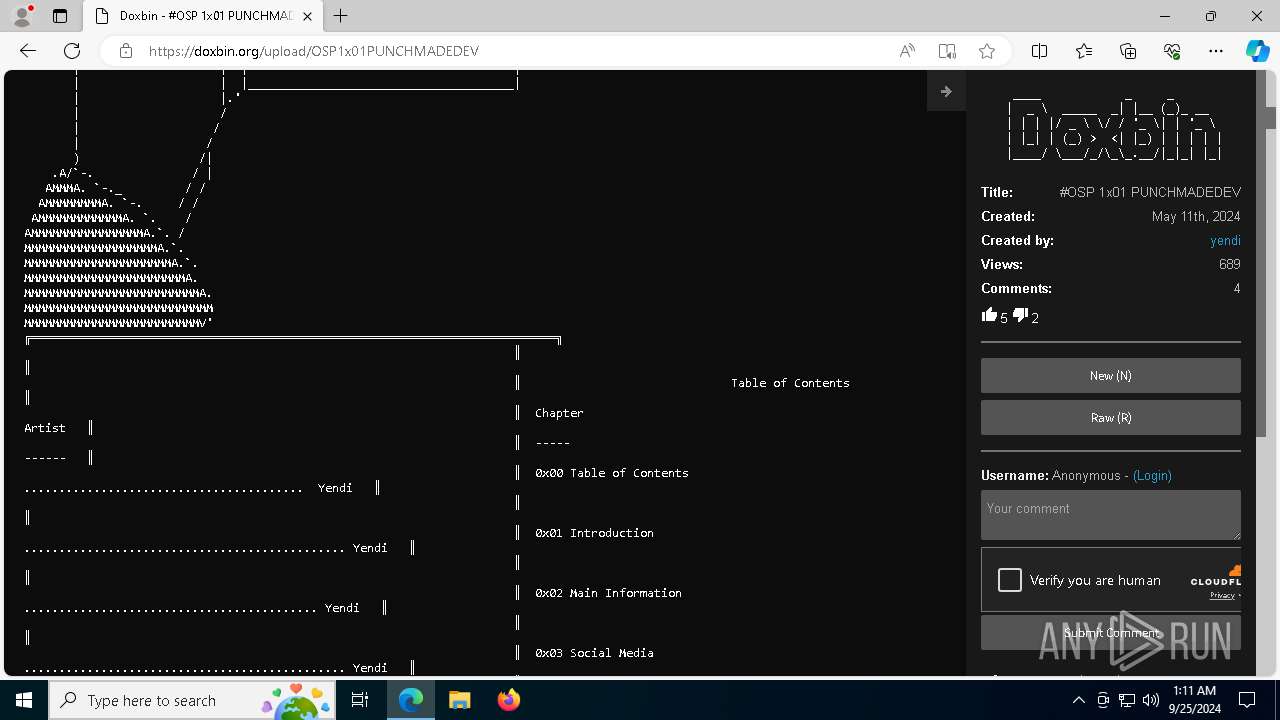Add this page to favorites
Viewport: 1280px width, 720px height.
pyautogui.click(x=987, y=51)
